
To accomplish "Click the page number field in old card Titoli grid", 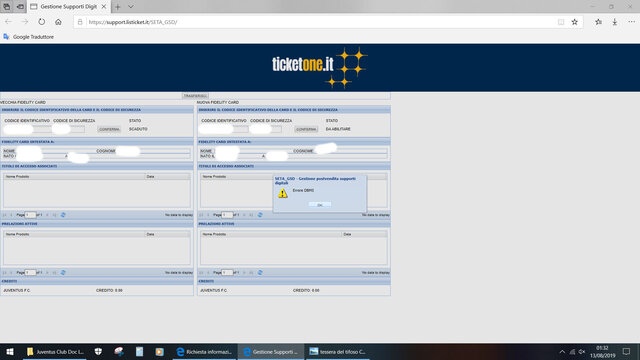I will [x=31, y=215].
